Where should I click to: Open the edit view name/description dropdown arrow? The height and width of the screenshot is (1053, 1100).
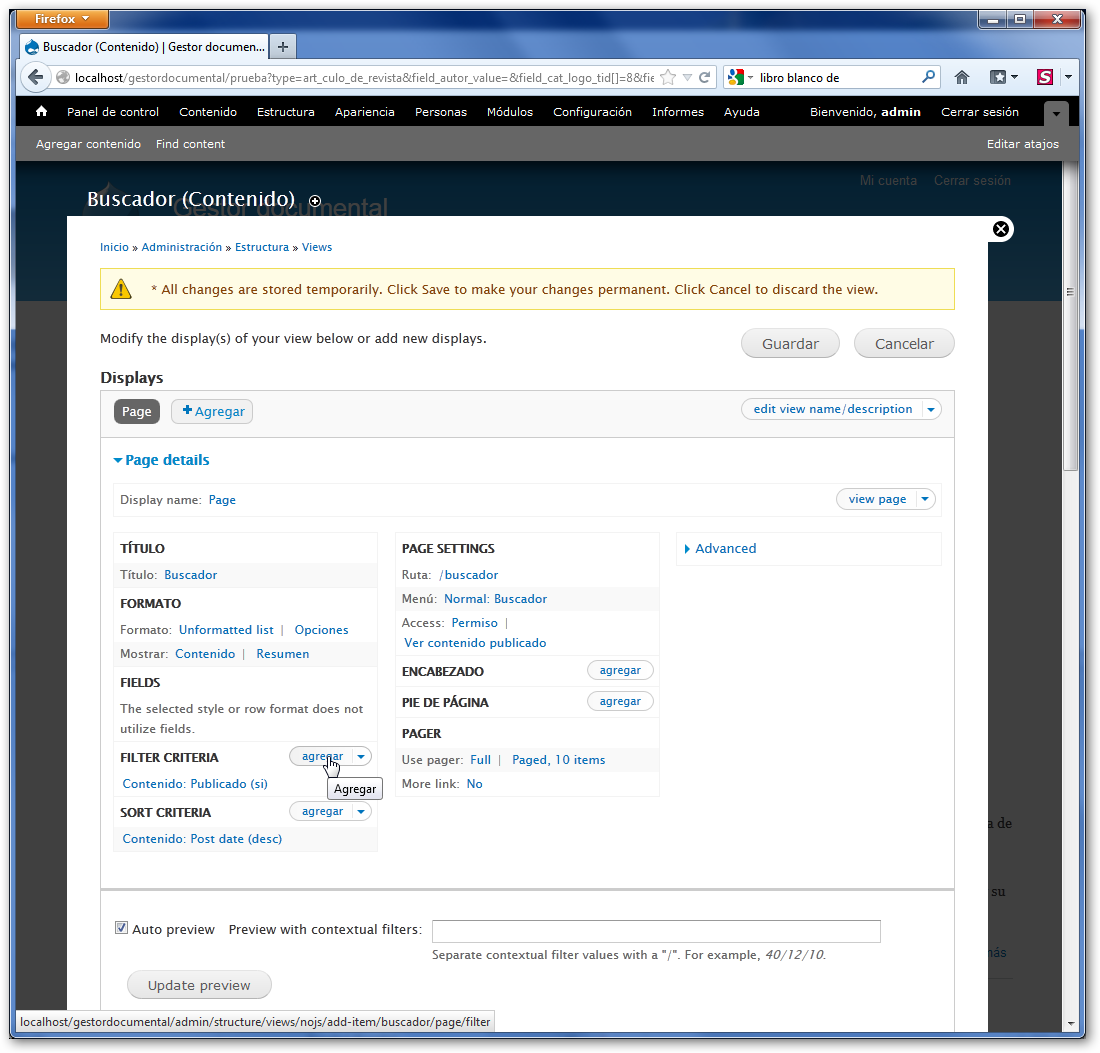pyautogui.click(x=930, y=409)
